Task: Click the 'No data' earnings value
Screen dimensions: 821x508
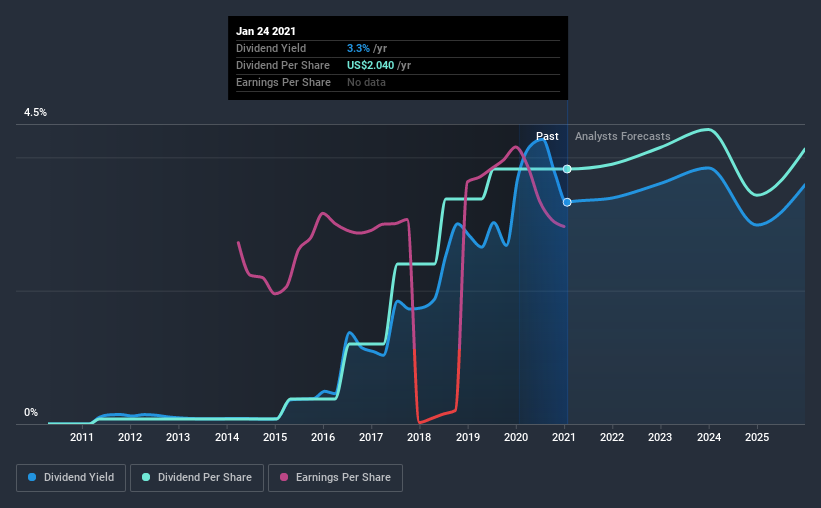Action: [366, 82]
